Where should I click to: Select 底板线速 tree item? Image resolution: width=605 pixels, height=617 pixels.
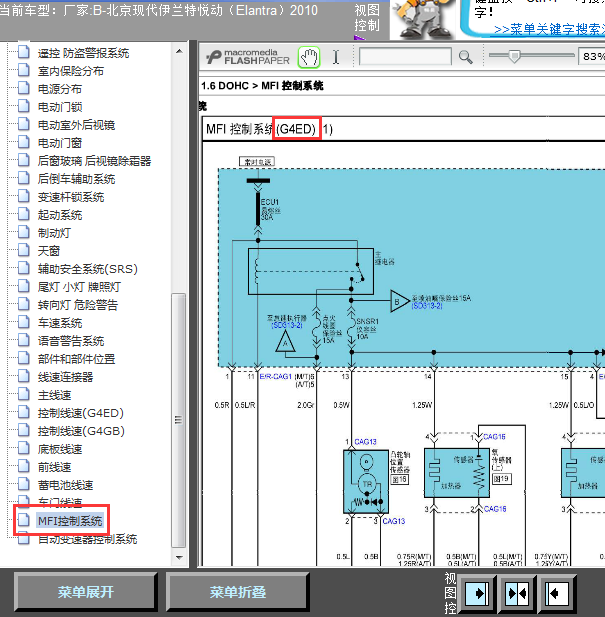[60, 449]
